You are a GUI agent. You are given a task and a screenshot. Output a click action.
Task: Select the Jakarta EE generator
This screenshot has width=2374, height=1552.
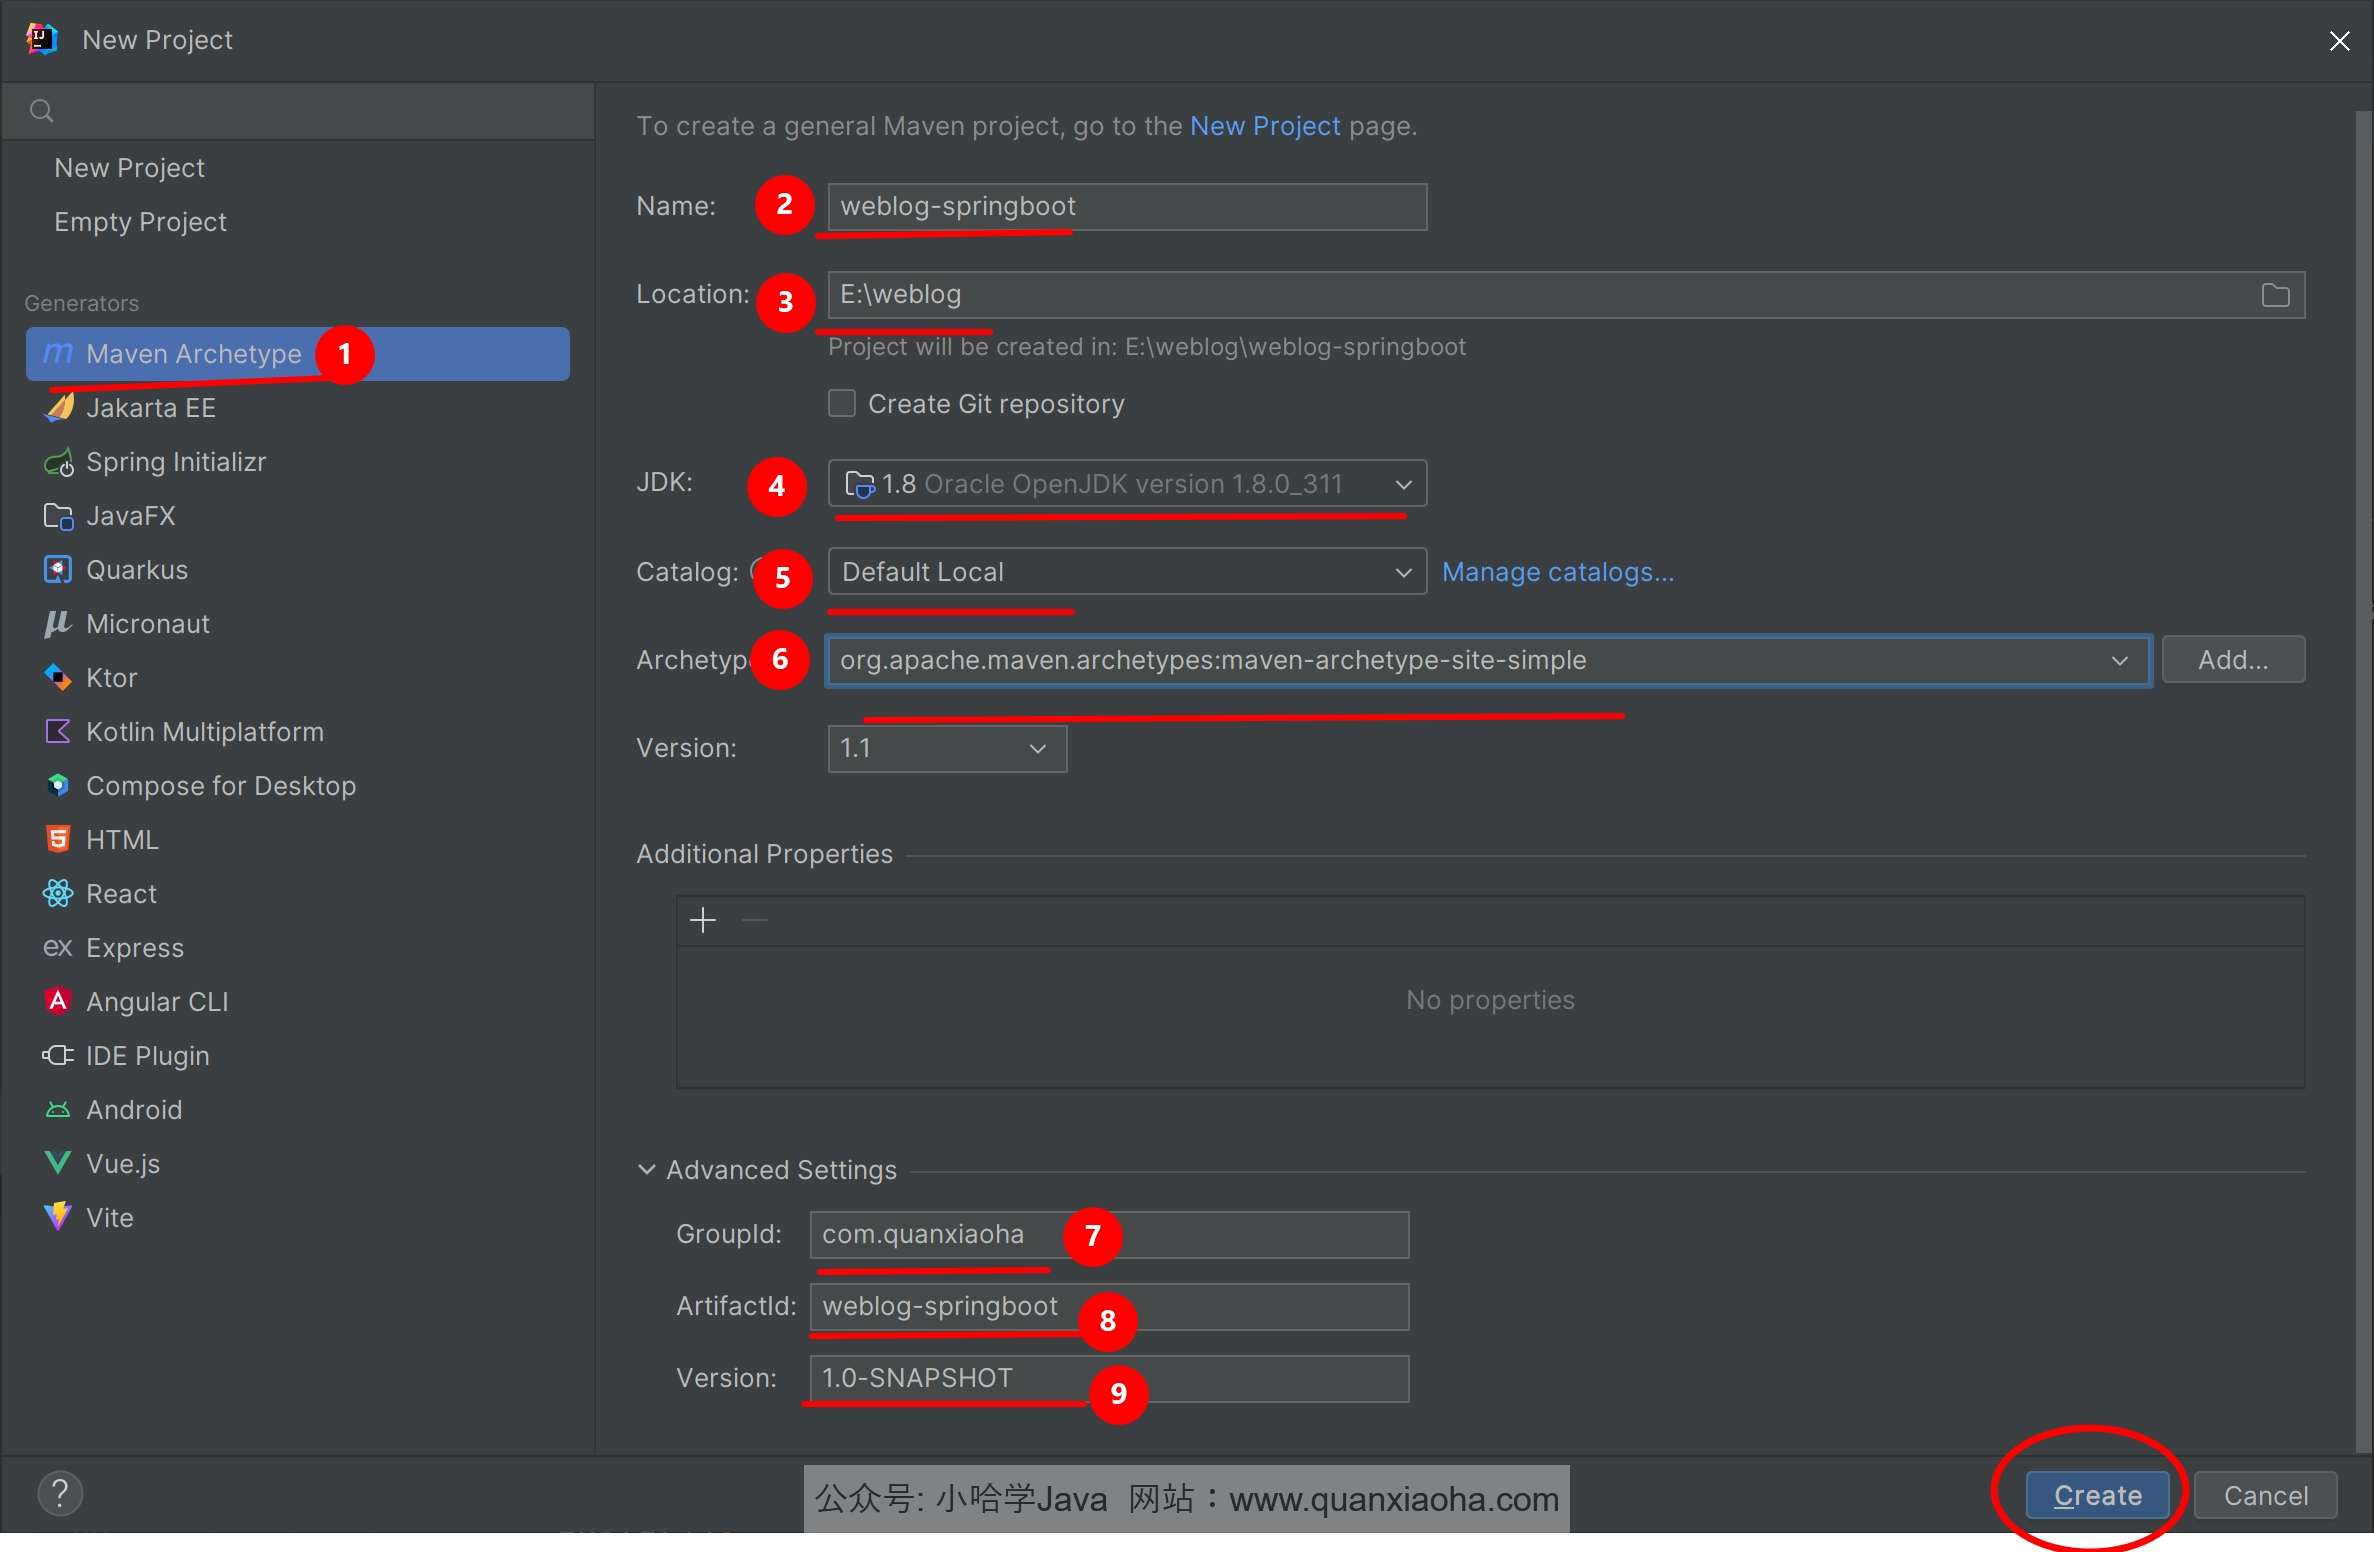click(298, 408)
